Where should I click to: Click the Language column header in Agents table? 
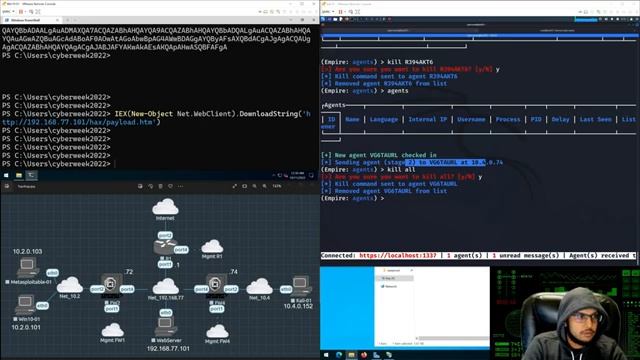pyautogui.click(x=383, y=119)
